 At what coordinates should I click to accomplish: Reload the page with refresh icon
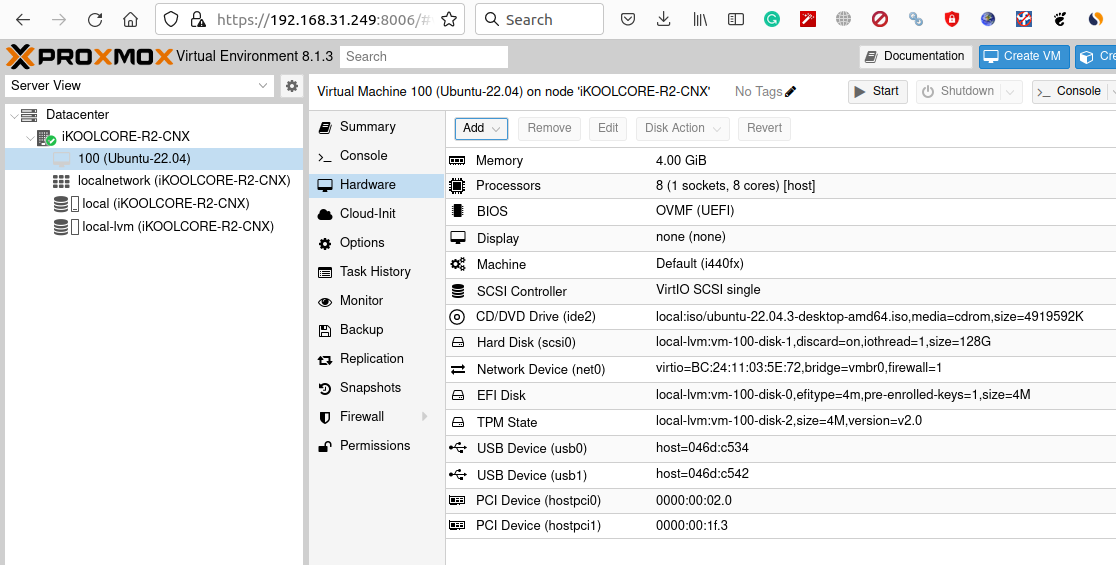click(95, 20)
